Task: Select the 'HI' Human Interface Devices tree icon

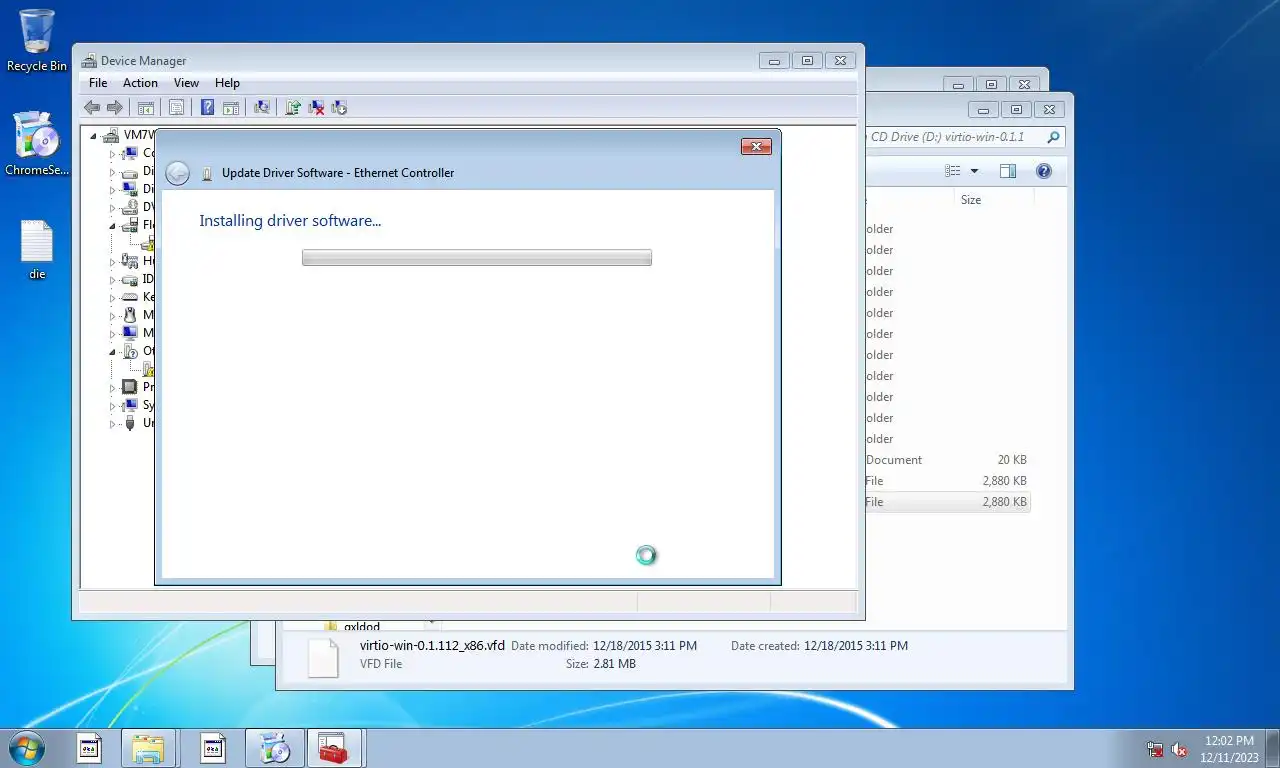Action: point(129,262)
